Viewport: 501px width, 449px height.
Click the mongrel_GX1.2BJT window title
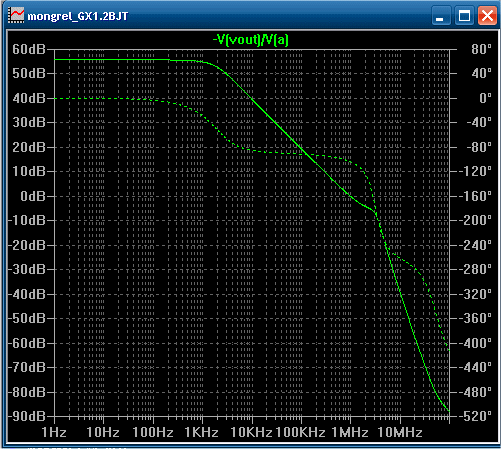tap(78, 16)
